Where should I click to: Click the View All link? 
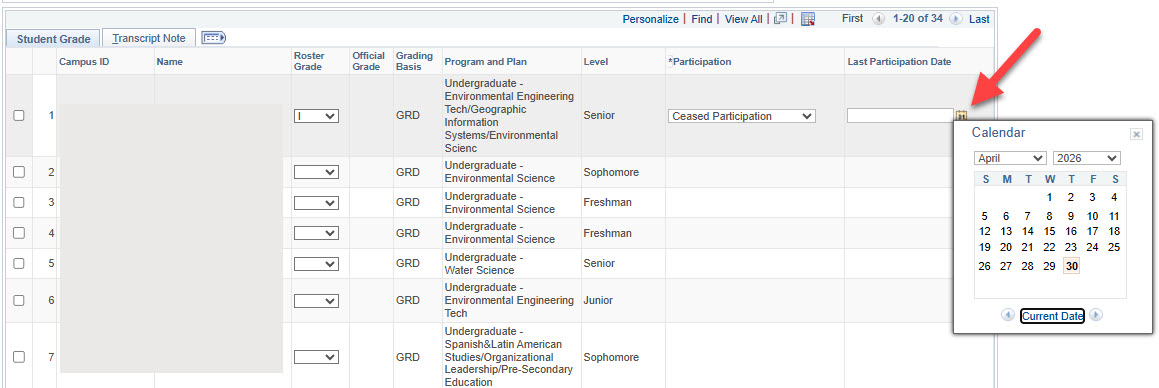(x=744, y=19)
